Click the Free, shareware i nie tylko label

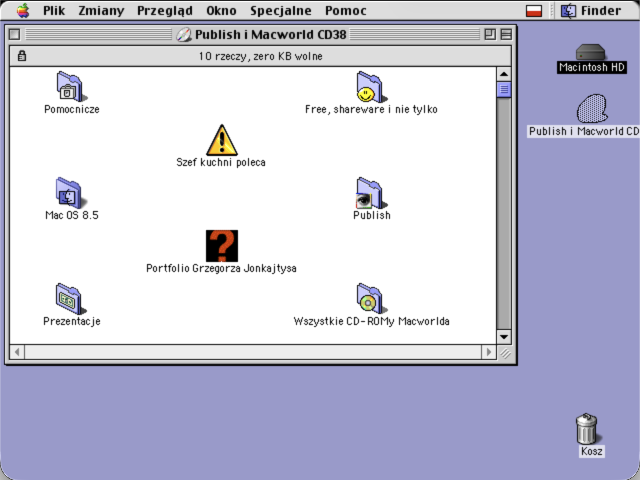371,109
